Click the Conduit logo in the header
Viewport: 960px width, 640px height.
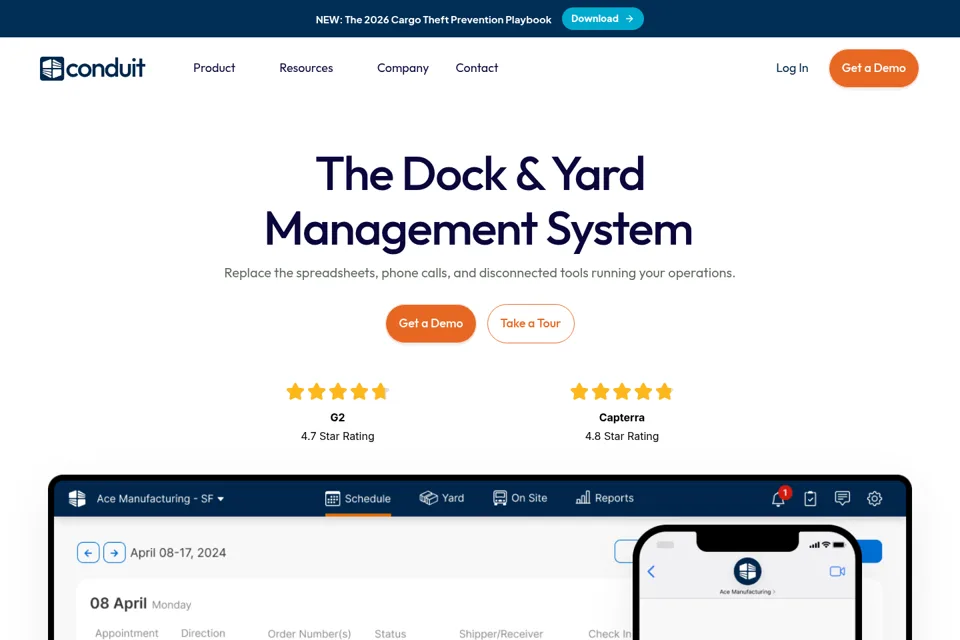[92, 68]
